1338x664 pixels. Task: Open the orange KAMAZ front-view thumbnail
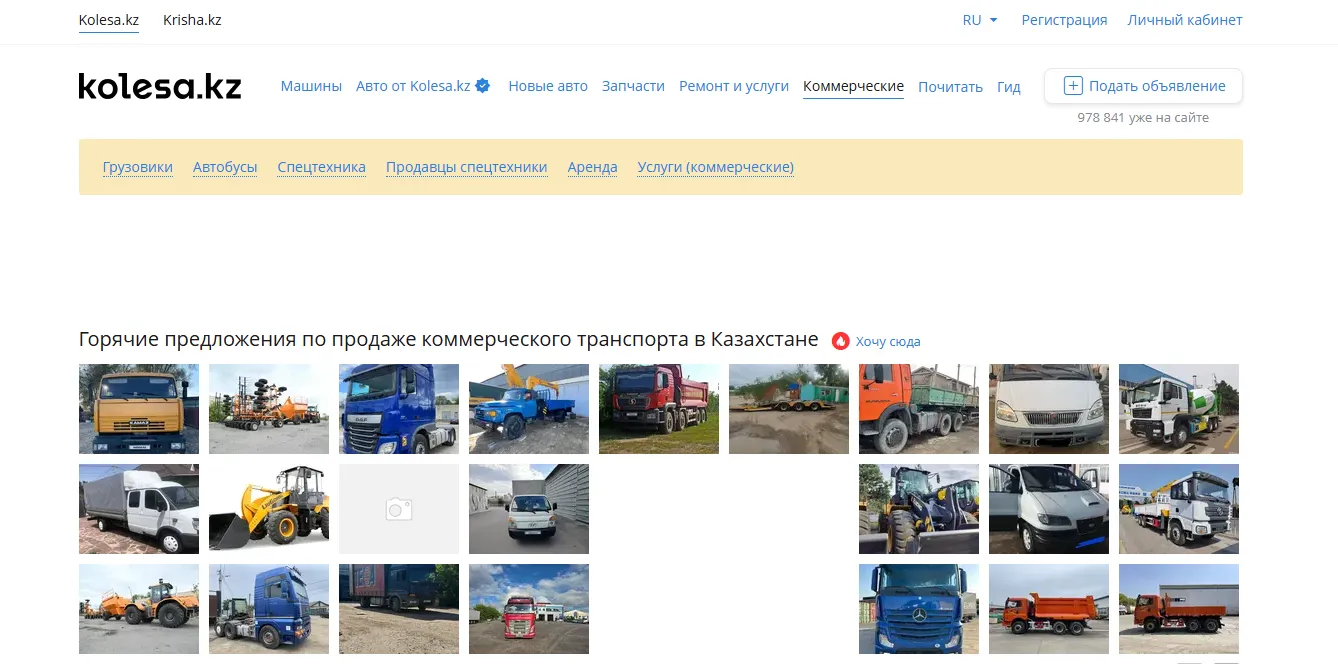click(139, 409)
